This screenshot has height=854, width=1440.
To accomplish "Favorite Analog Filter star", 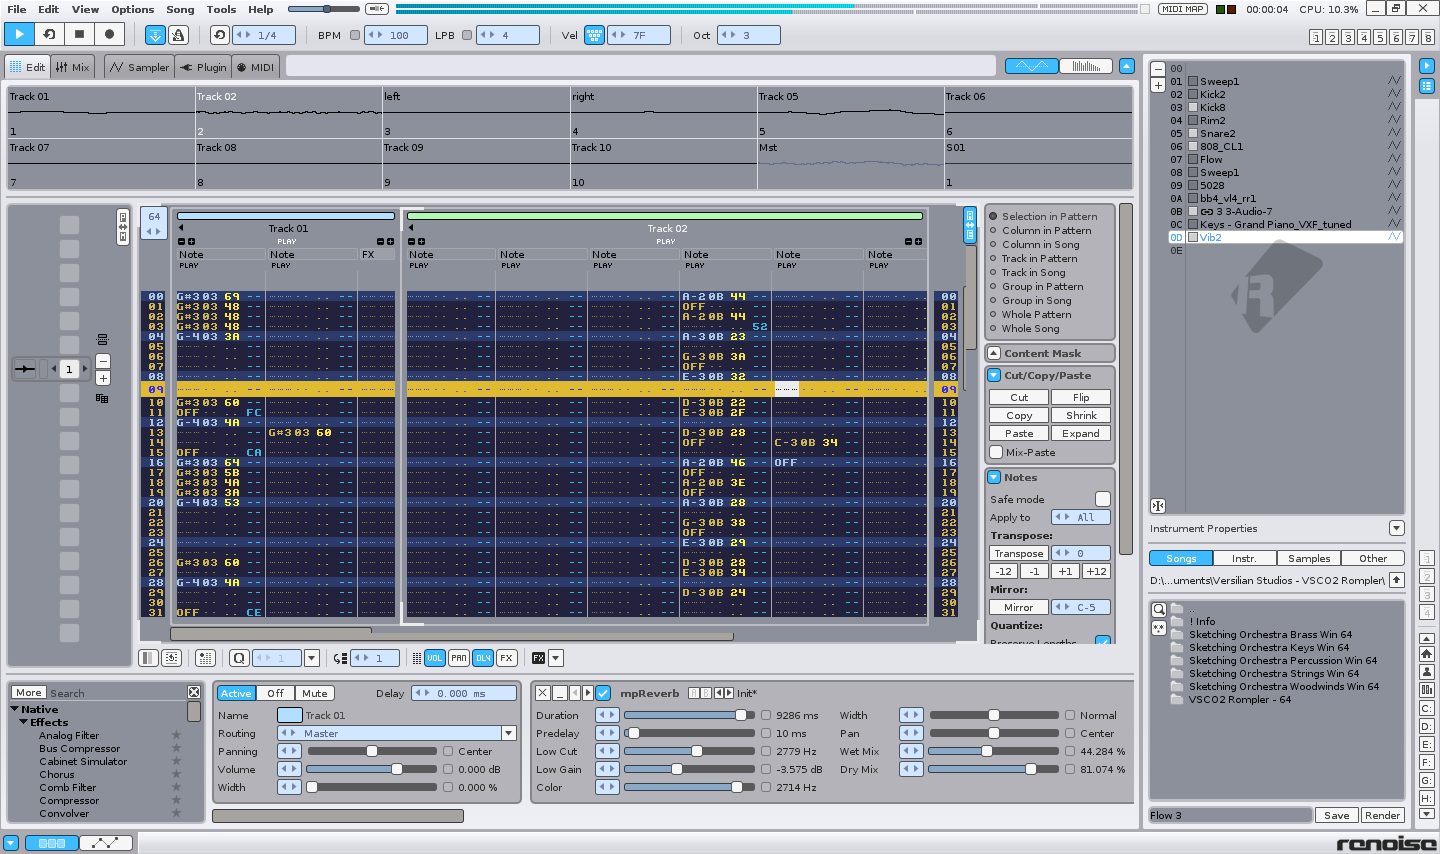I will point(176,735).
